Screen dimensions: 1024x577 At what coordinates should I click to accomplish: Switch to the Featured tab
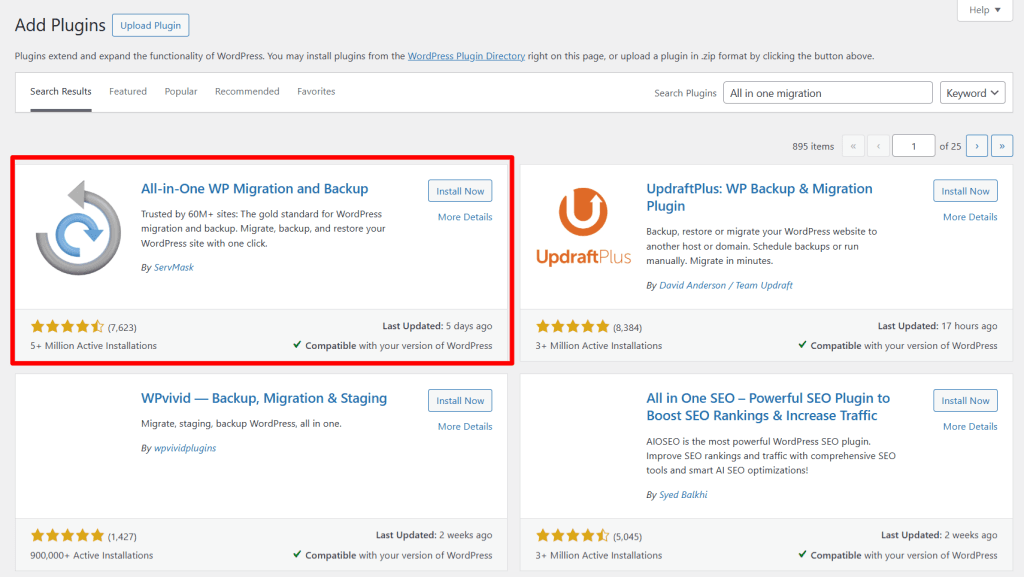coord(128,91)
